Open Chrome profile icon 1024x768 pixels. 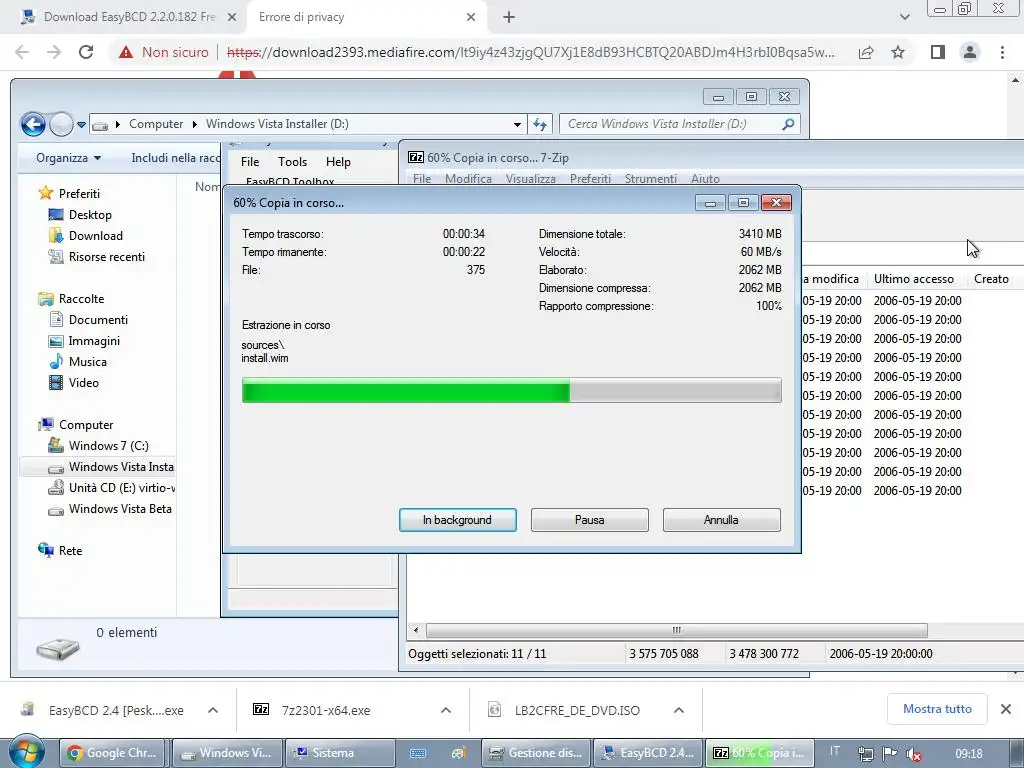970,52
